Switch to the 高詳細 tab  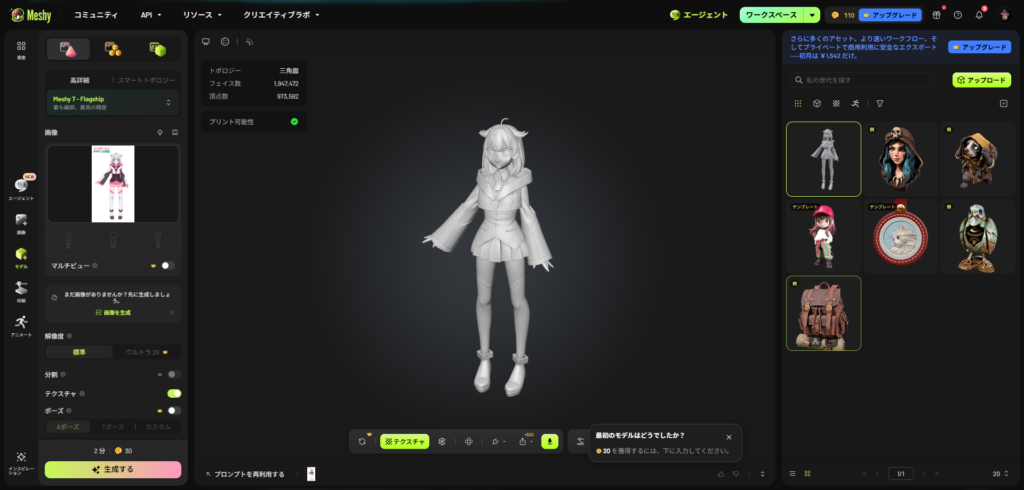[x=79, y=80]
